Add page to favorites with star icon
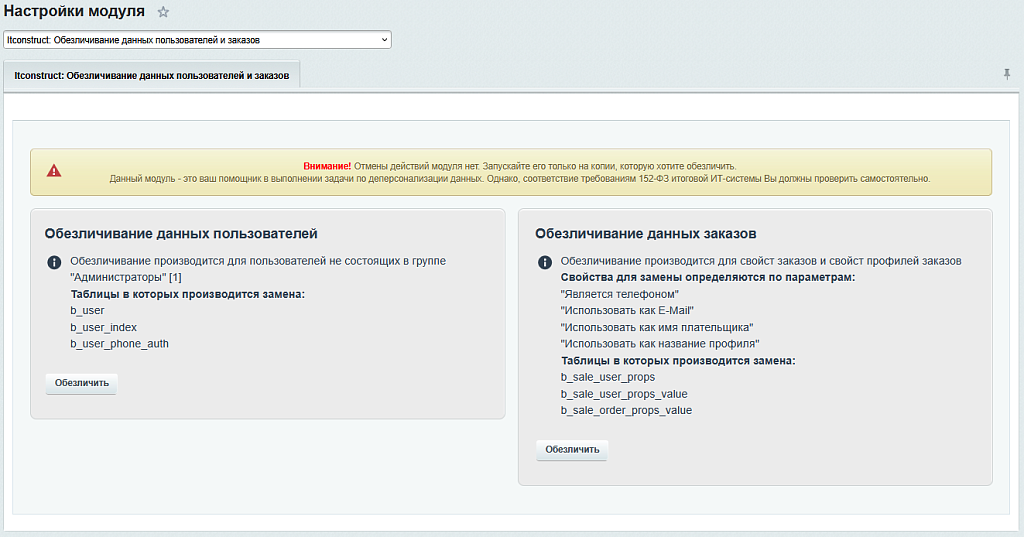 (163, 12)
